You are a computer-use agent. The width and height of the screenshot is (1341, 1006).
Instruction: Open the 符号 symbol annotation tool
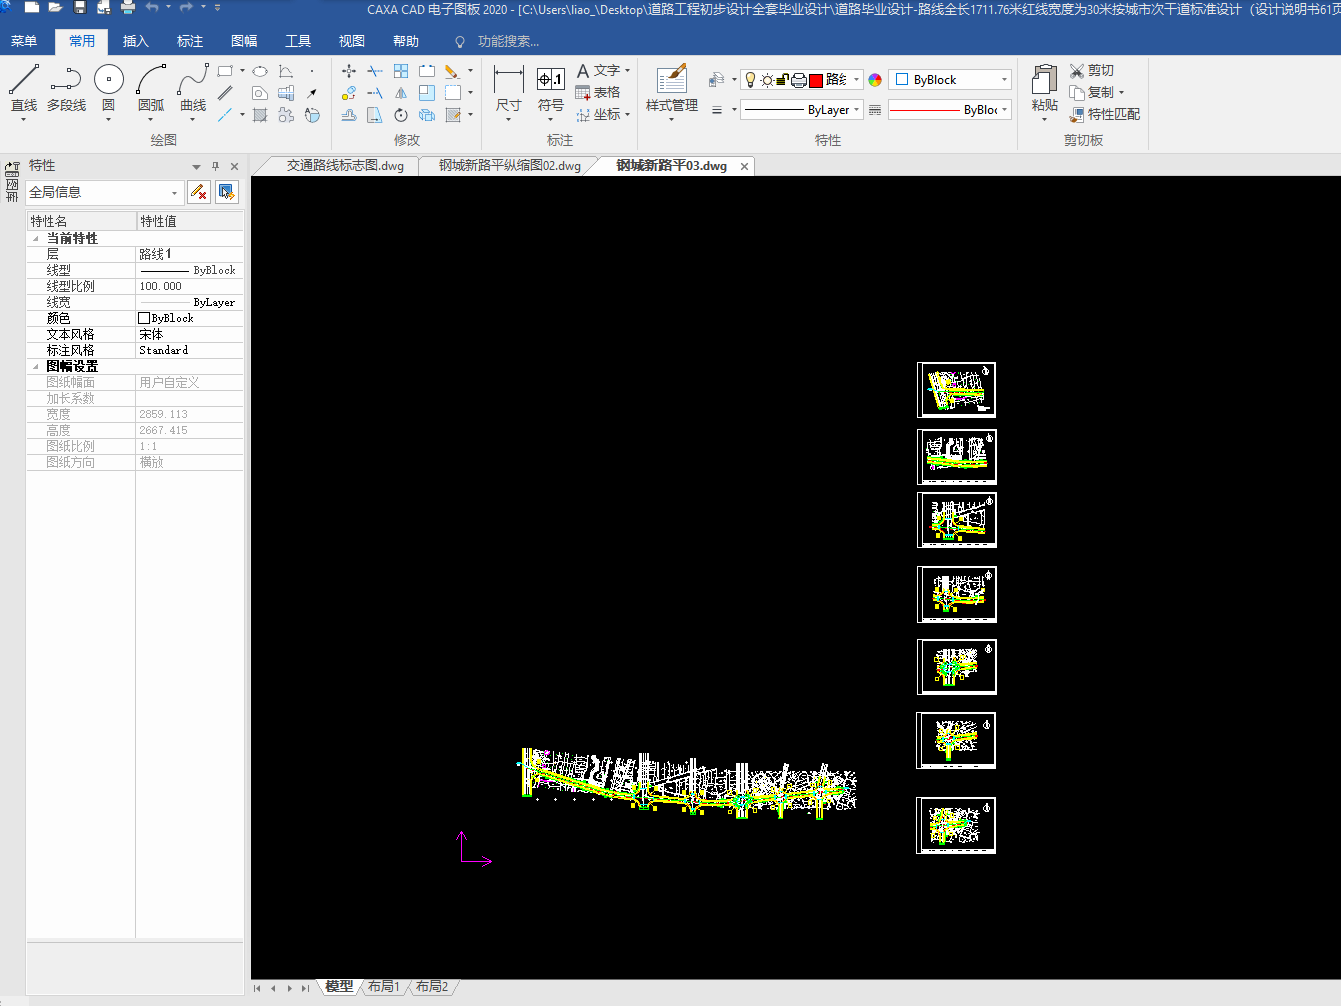(x=551, y=89)
